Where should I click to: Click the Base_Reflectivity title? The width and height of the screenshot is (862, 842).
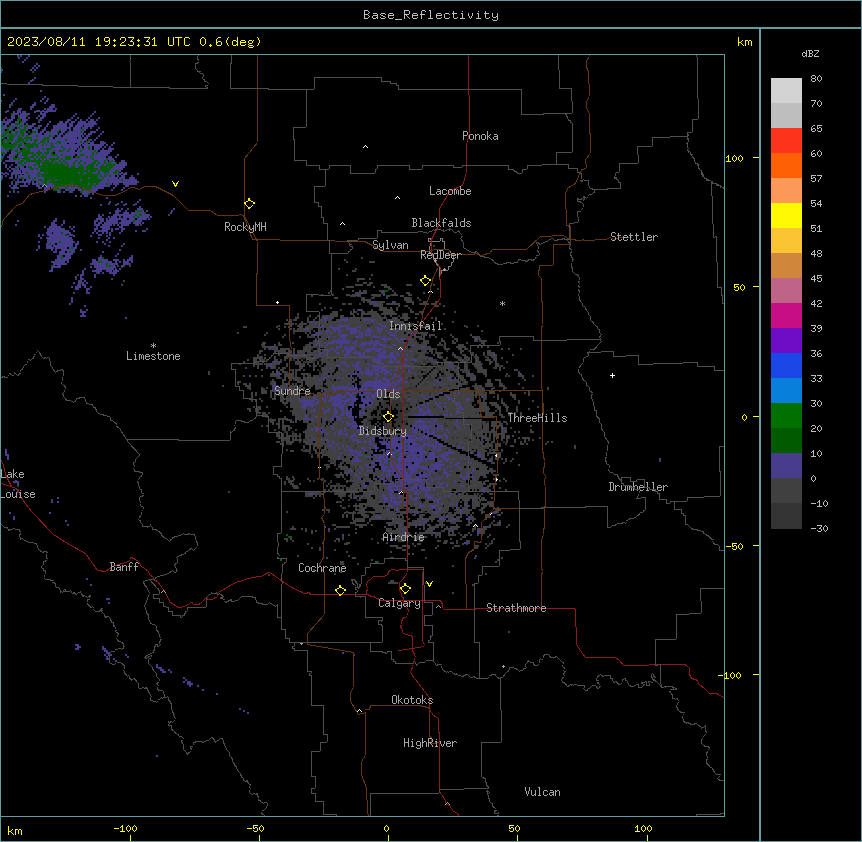(x=431, y=15)
